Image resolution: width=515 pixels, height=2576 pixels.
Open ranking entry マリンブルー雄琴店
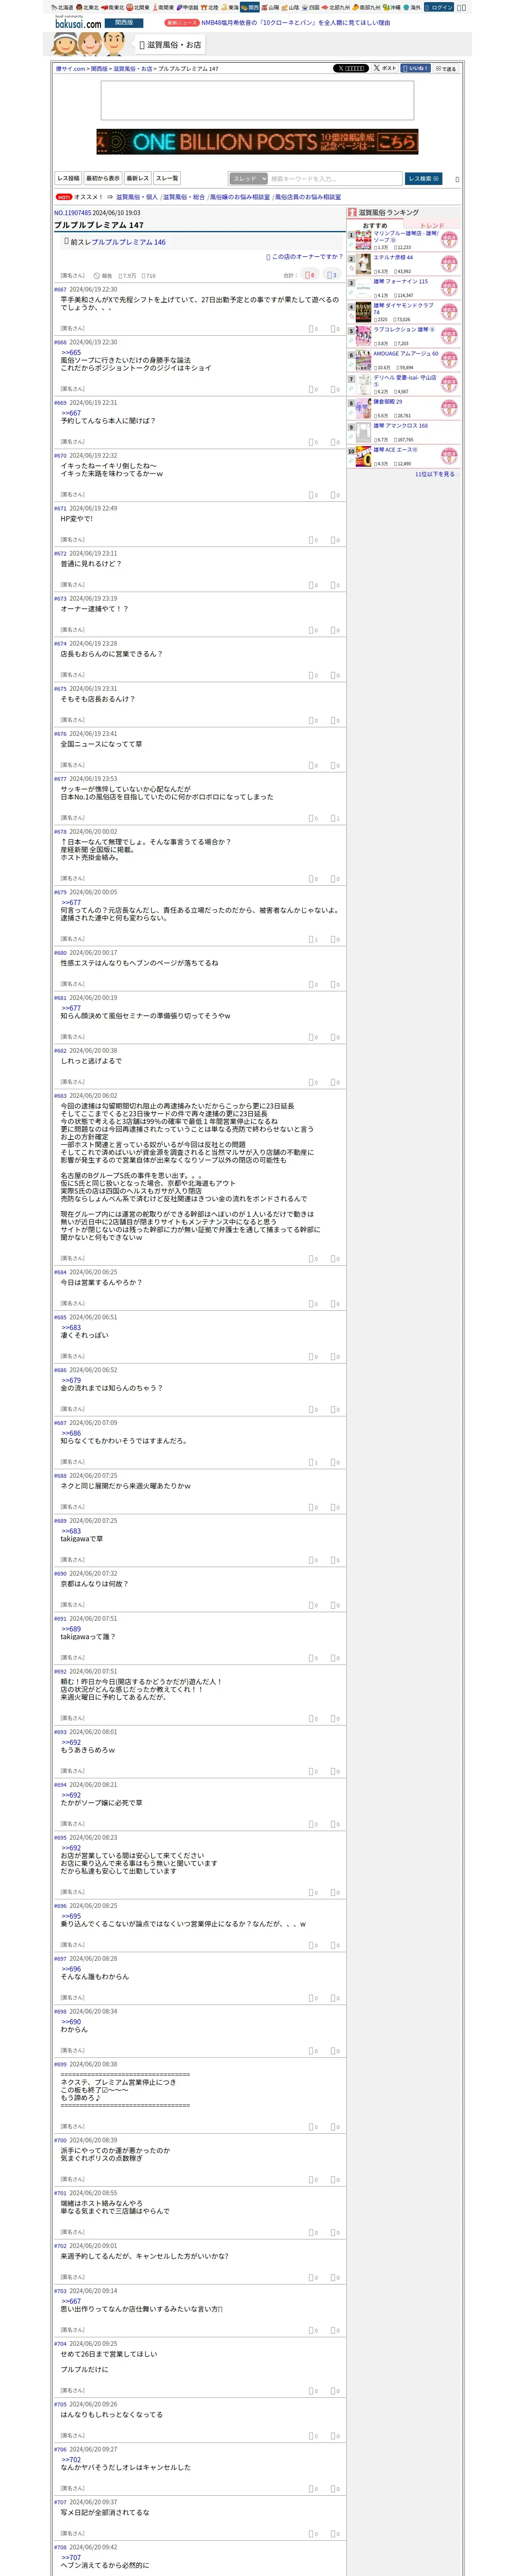[x=405, y=237]
